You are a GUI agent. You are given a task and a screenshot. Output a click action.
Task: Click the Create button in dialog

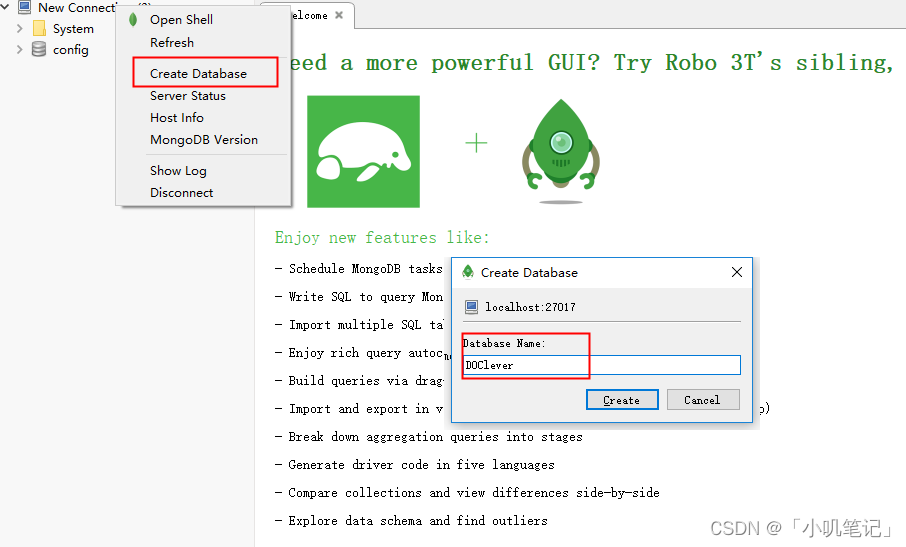pyautogui.click(x=622, y=400)
